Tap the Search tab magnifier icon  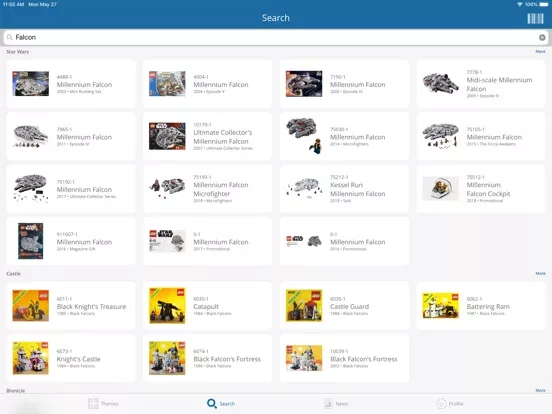(212, 403)
